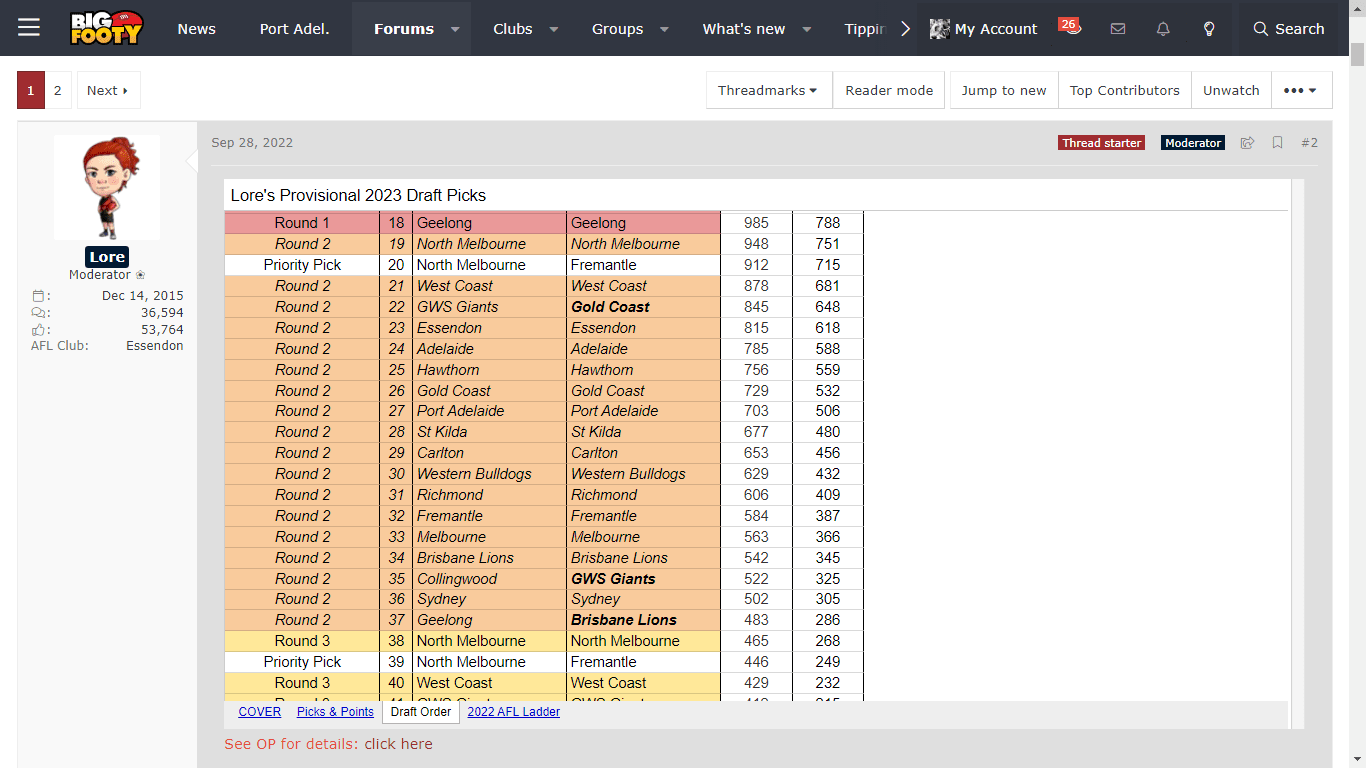Image resolution: width=1366 pixels, height=768 pixels.
Task: Open the Clubs nav item
Action: click(513, 29)
